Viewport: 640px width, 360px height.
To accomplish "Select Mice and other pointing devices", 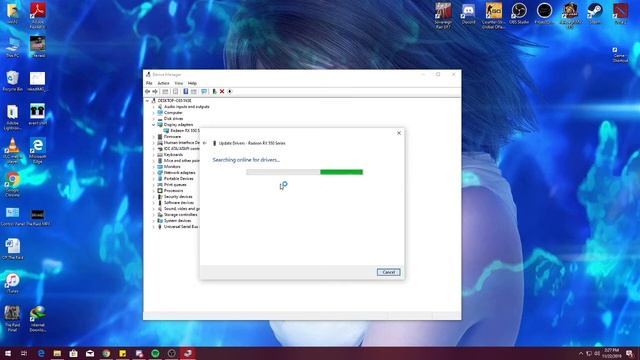I will 182,161.
